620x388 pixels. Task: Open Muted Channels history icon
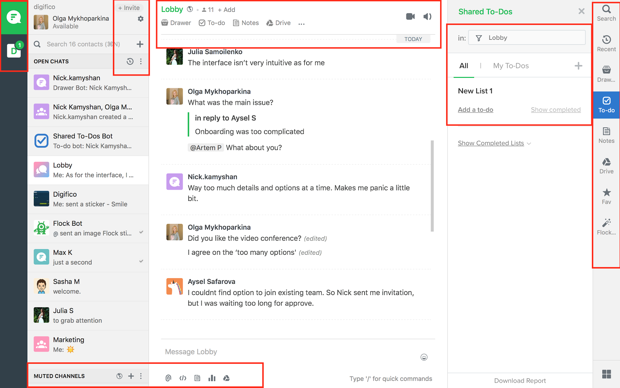pyautogui.click(x=119, y=376)
